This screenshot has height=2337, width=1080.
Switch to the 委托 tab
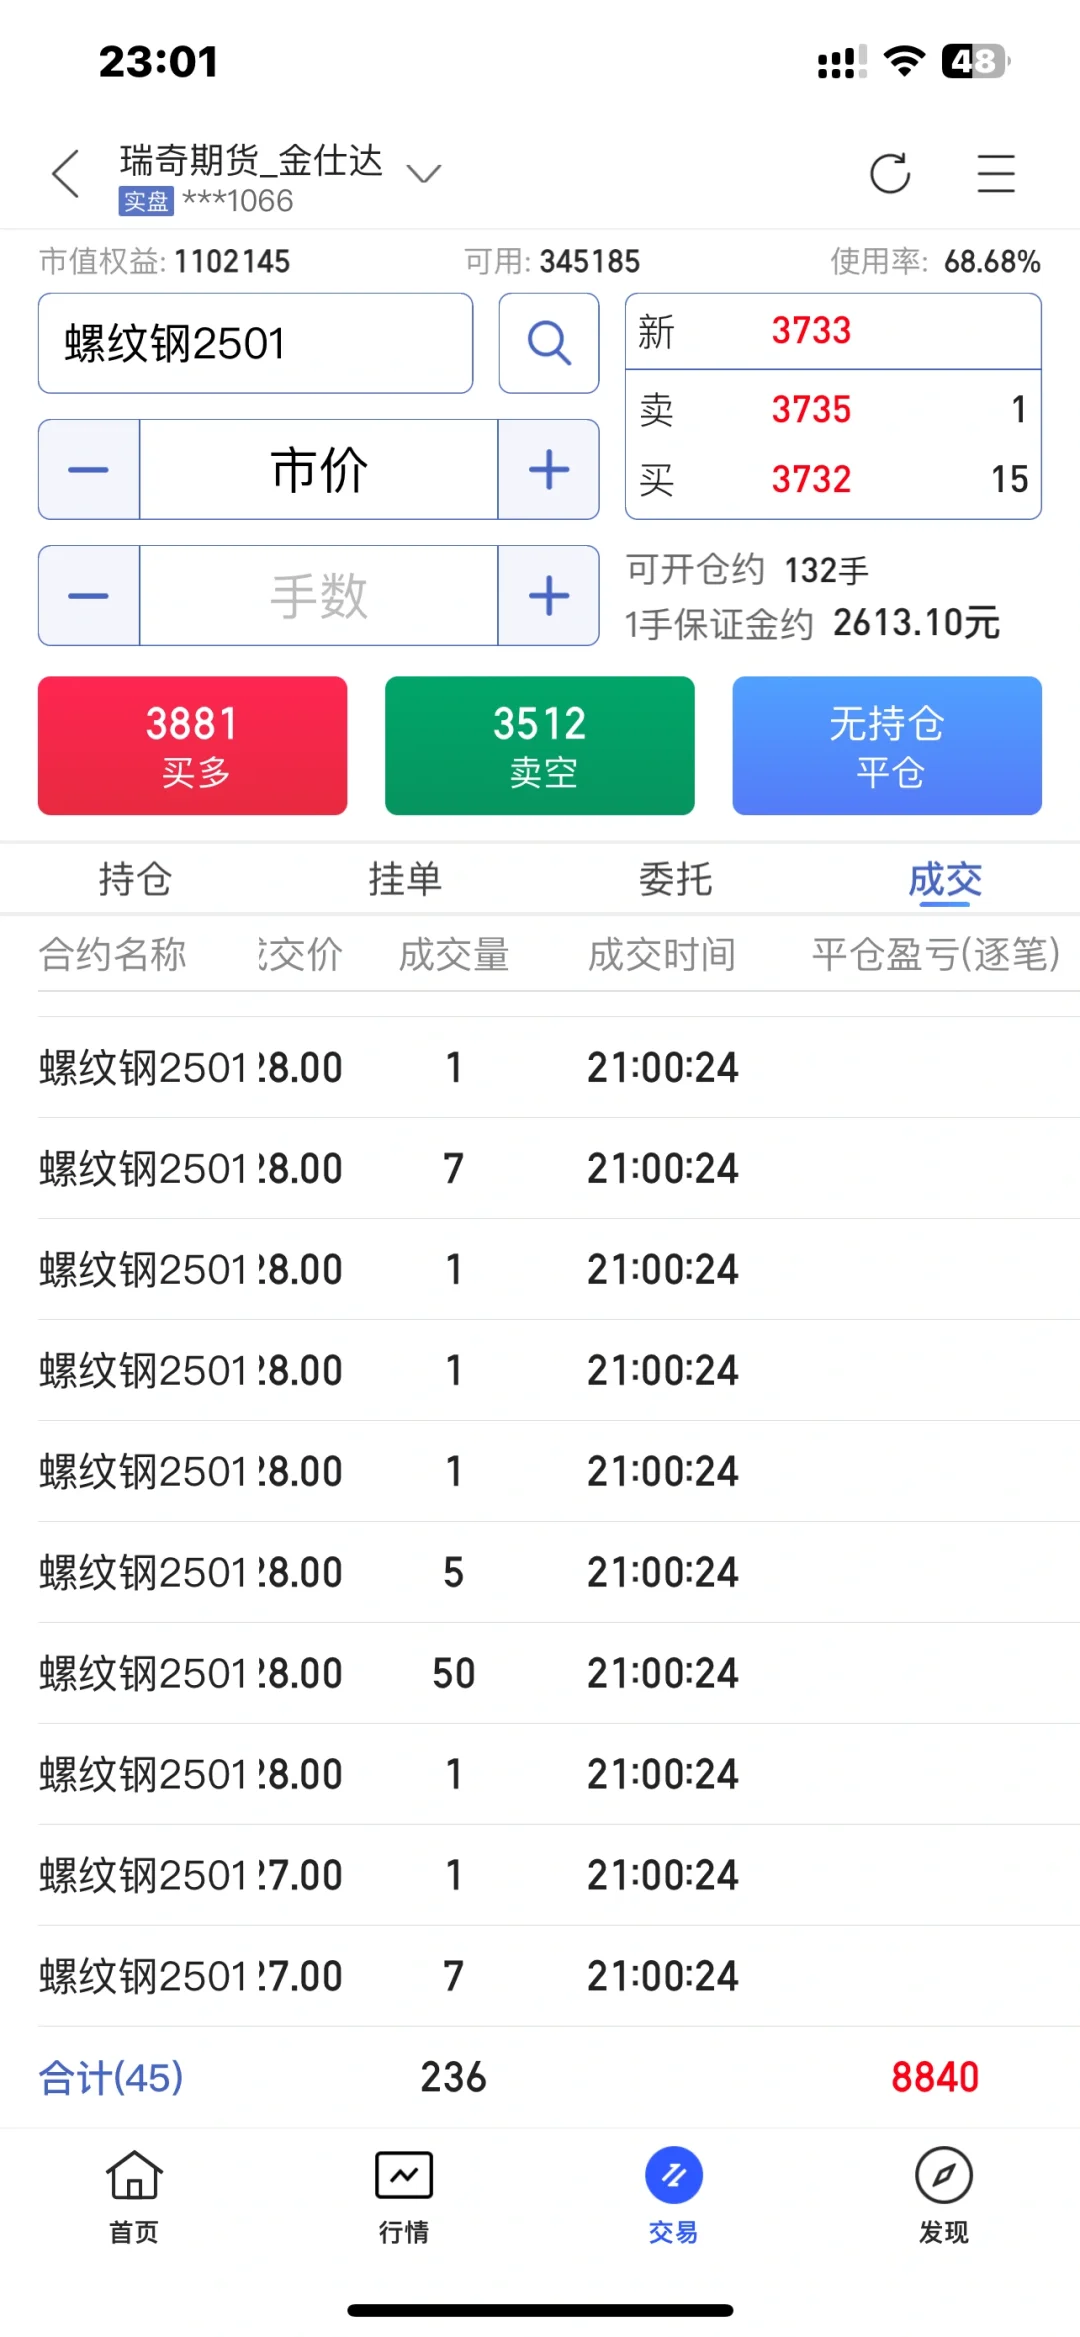click(x=675, y=880)
